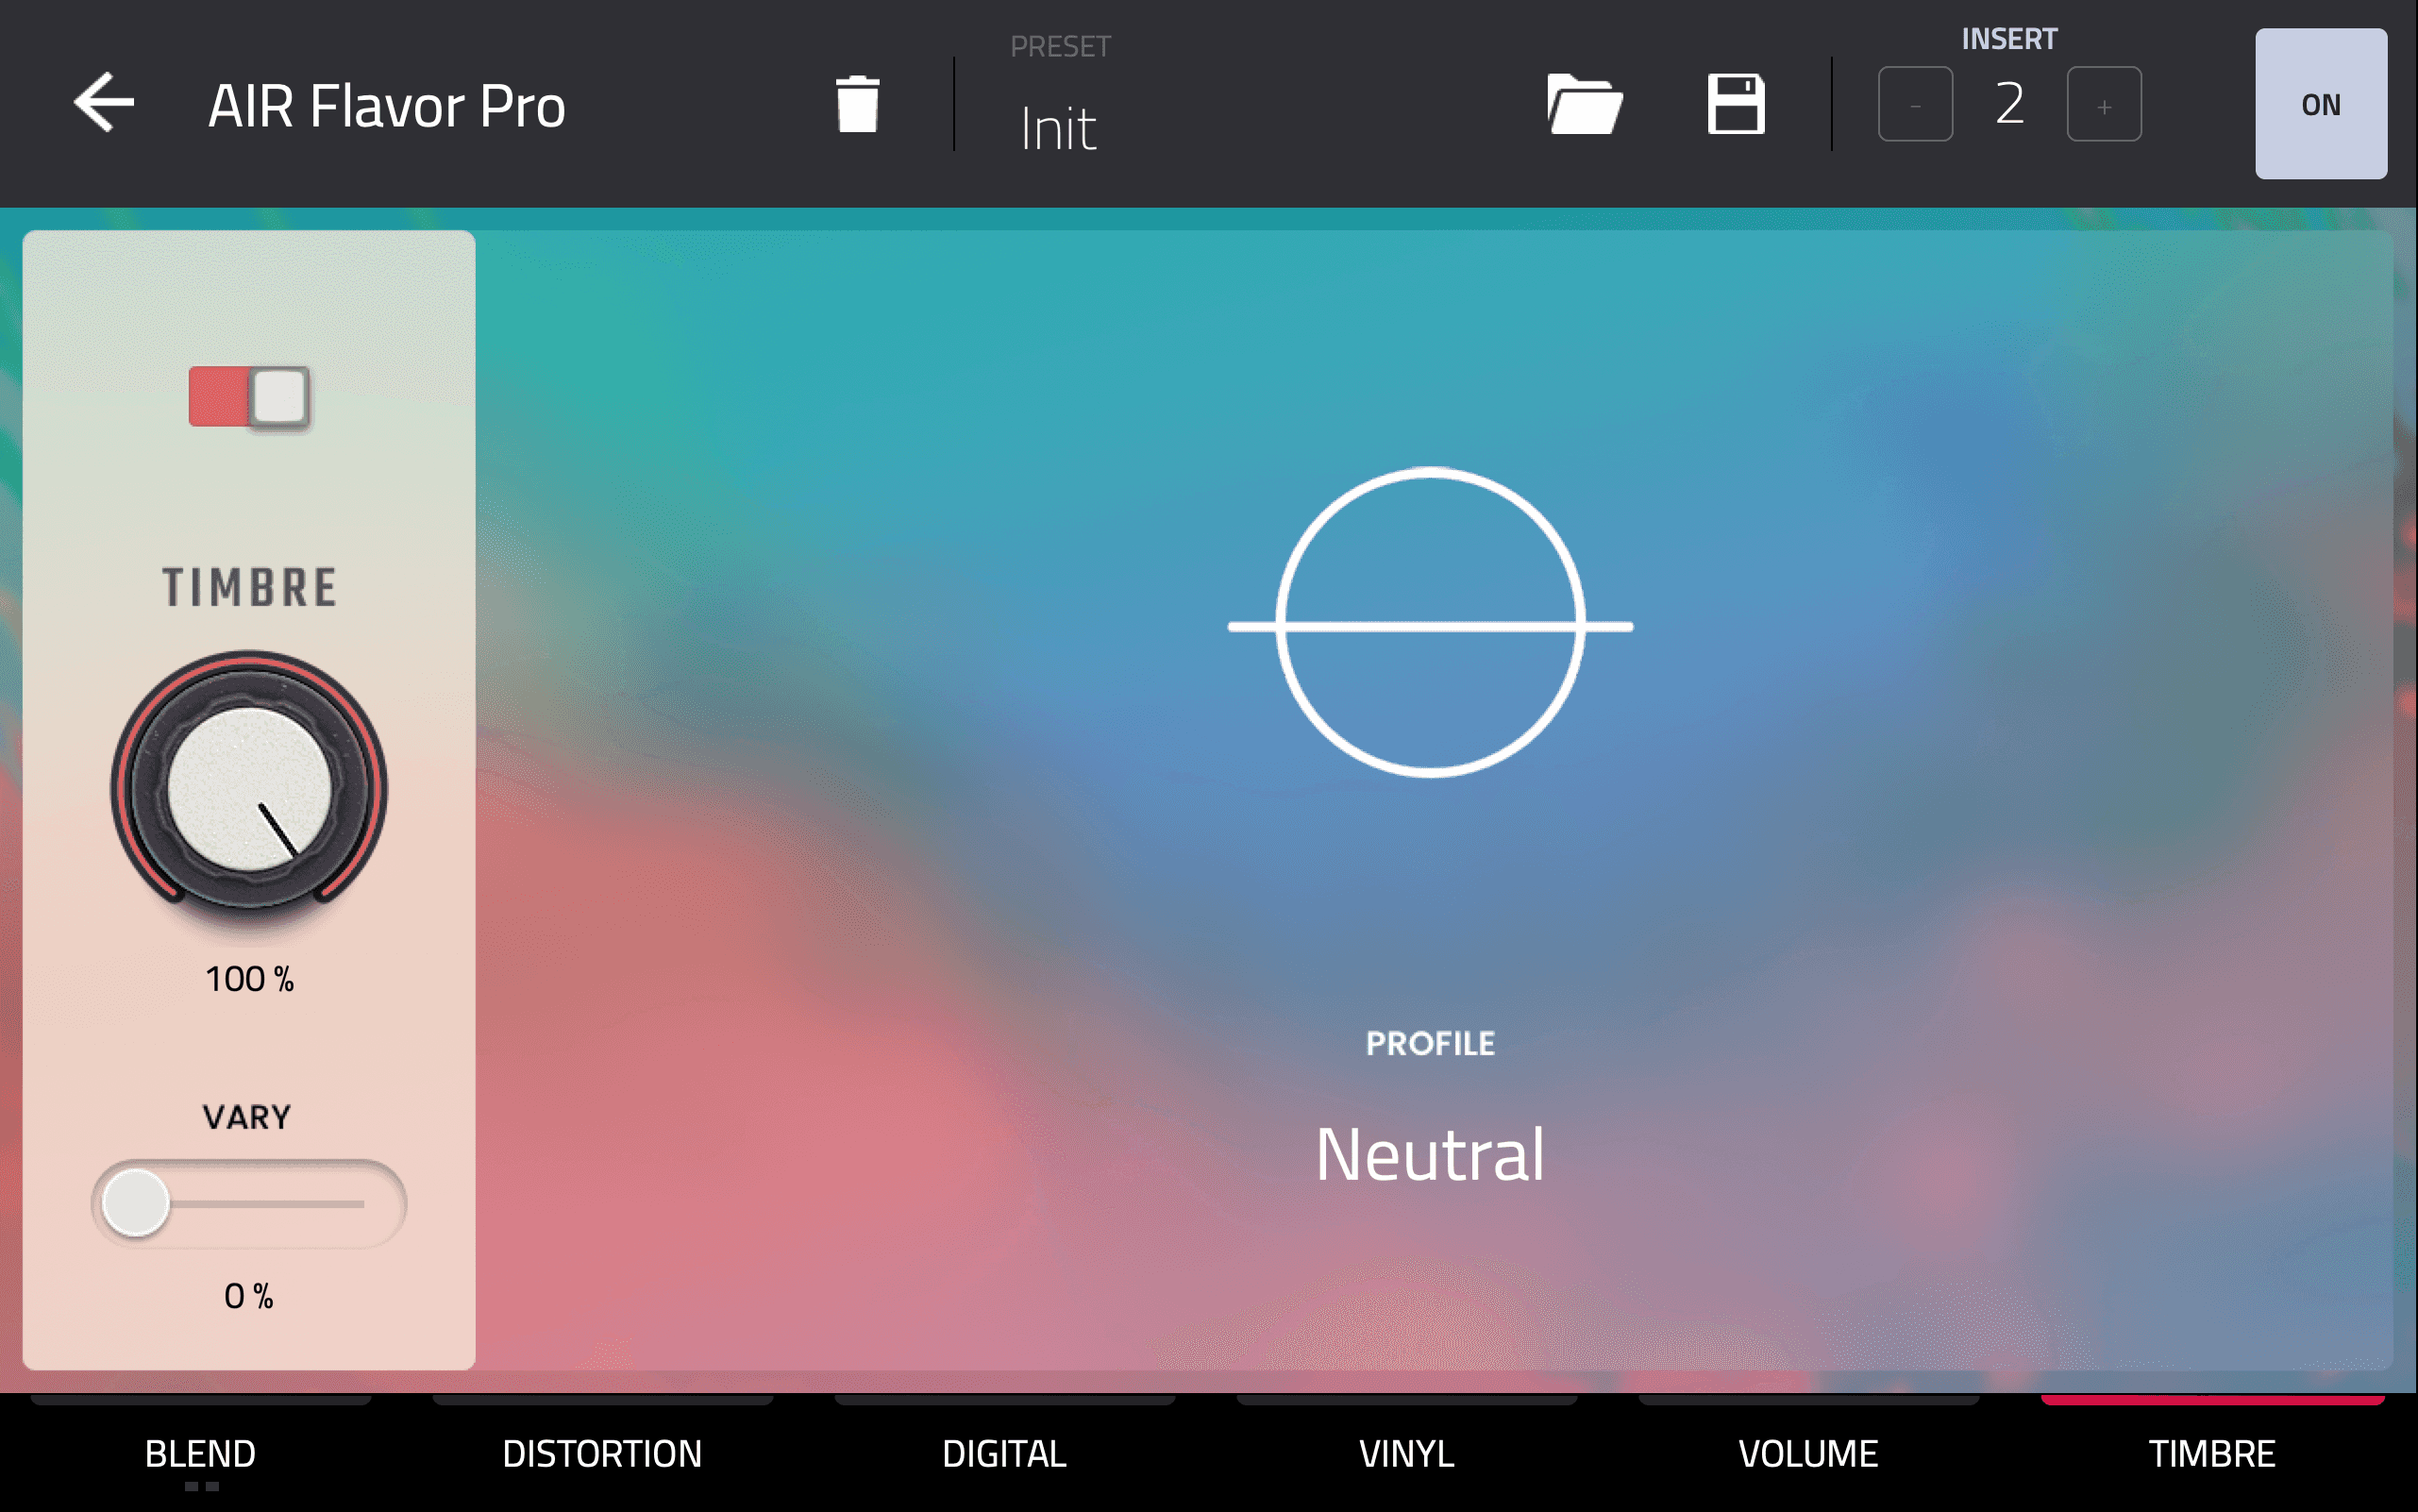2418x1512 pixels.
Task: Go to the Volume tab
Action: (x=1808, y=1452)
